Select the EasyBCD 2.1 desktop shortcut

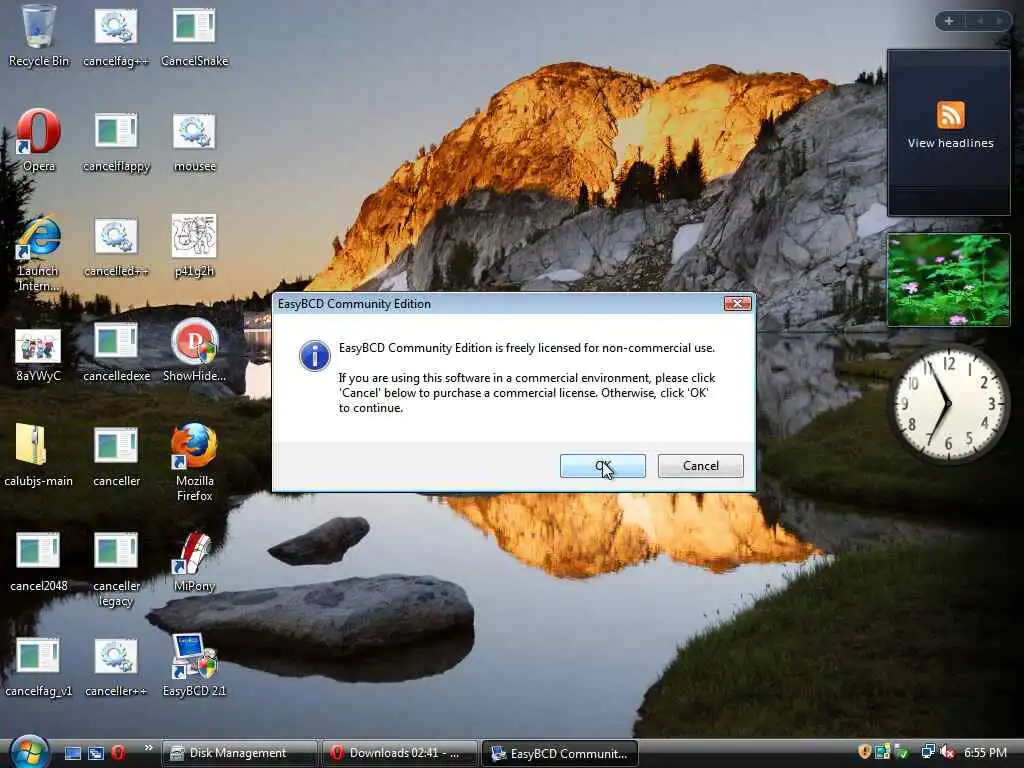195,667
